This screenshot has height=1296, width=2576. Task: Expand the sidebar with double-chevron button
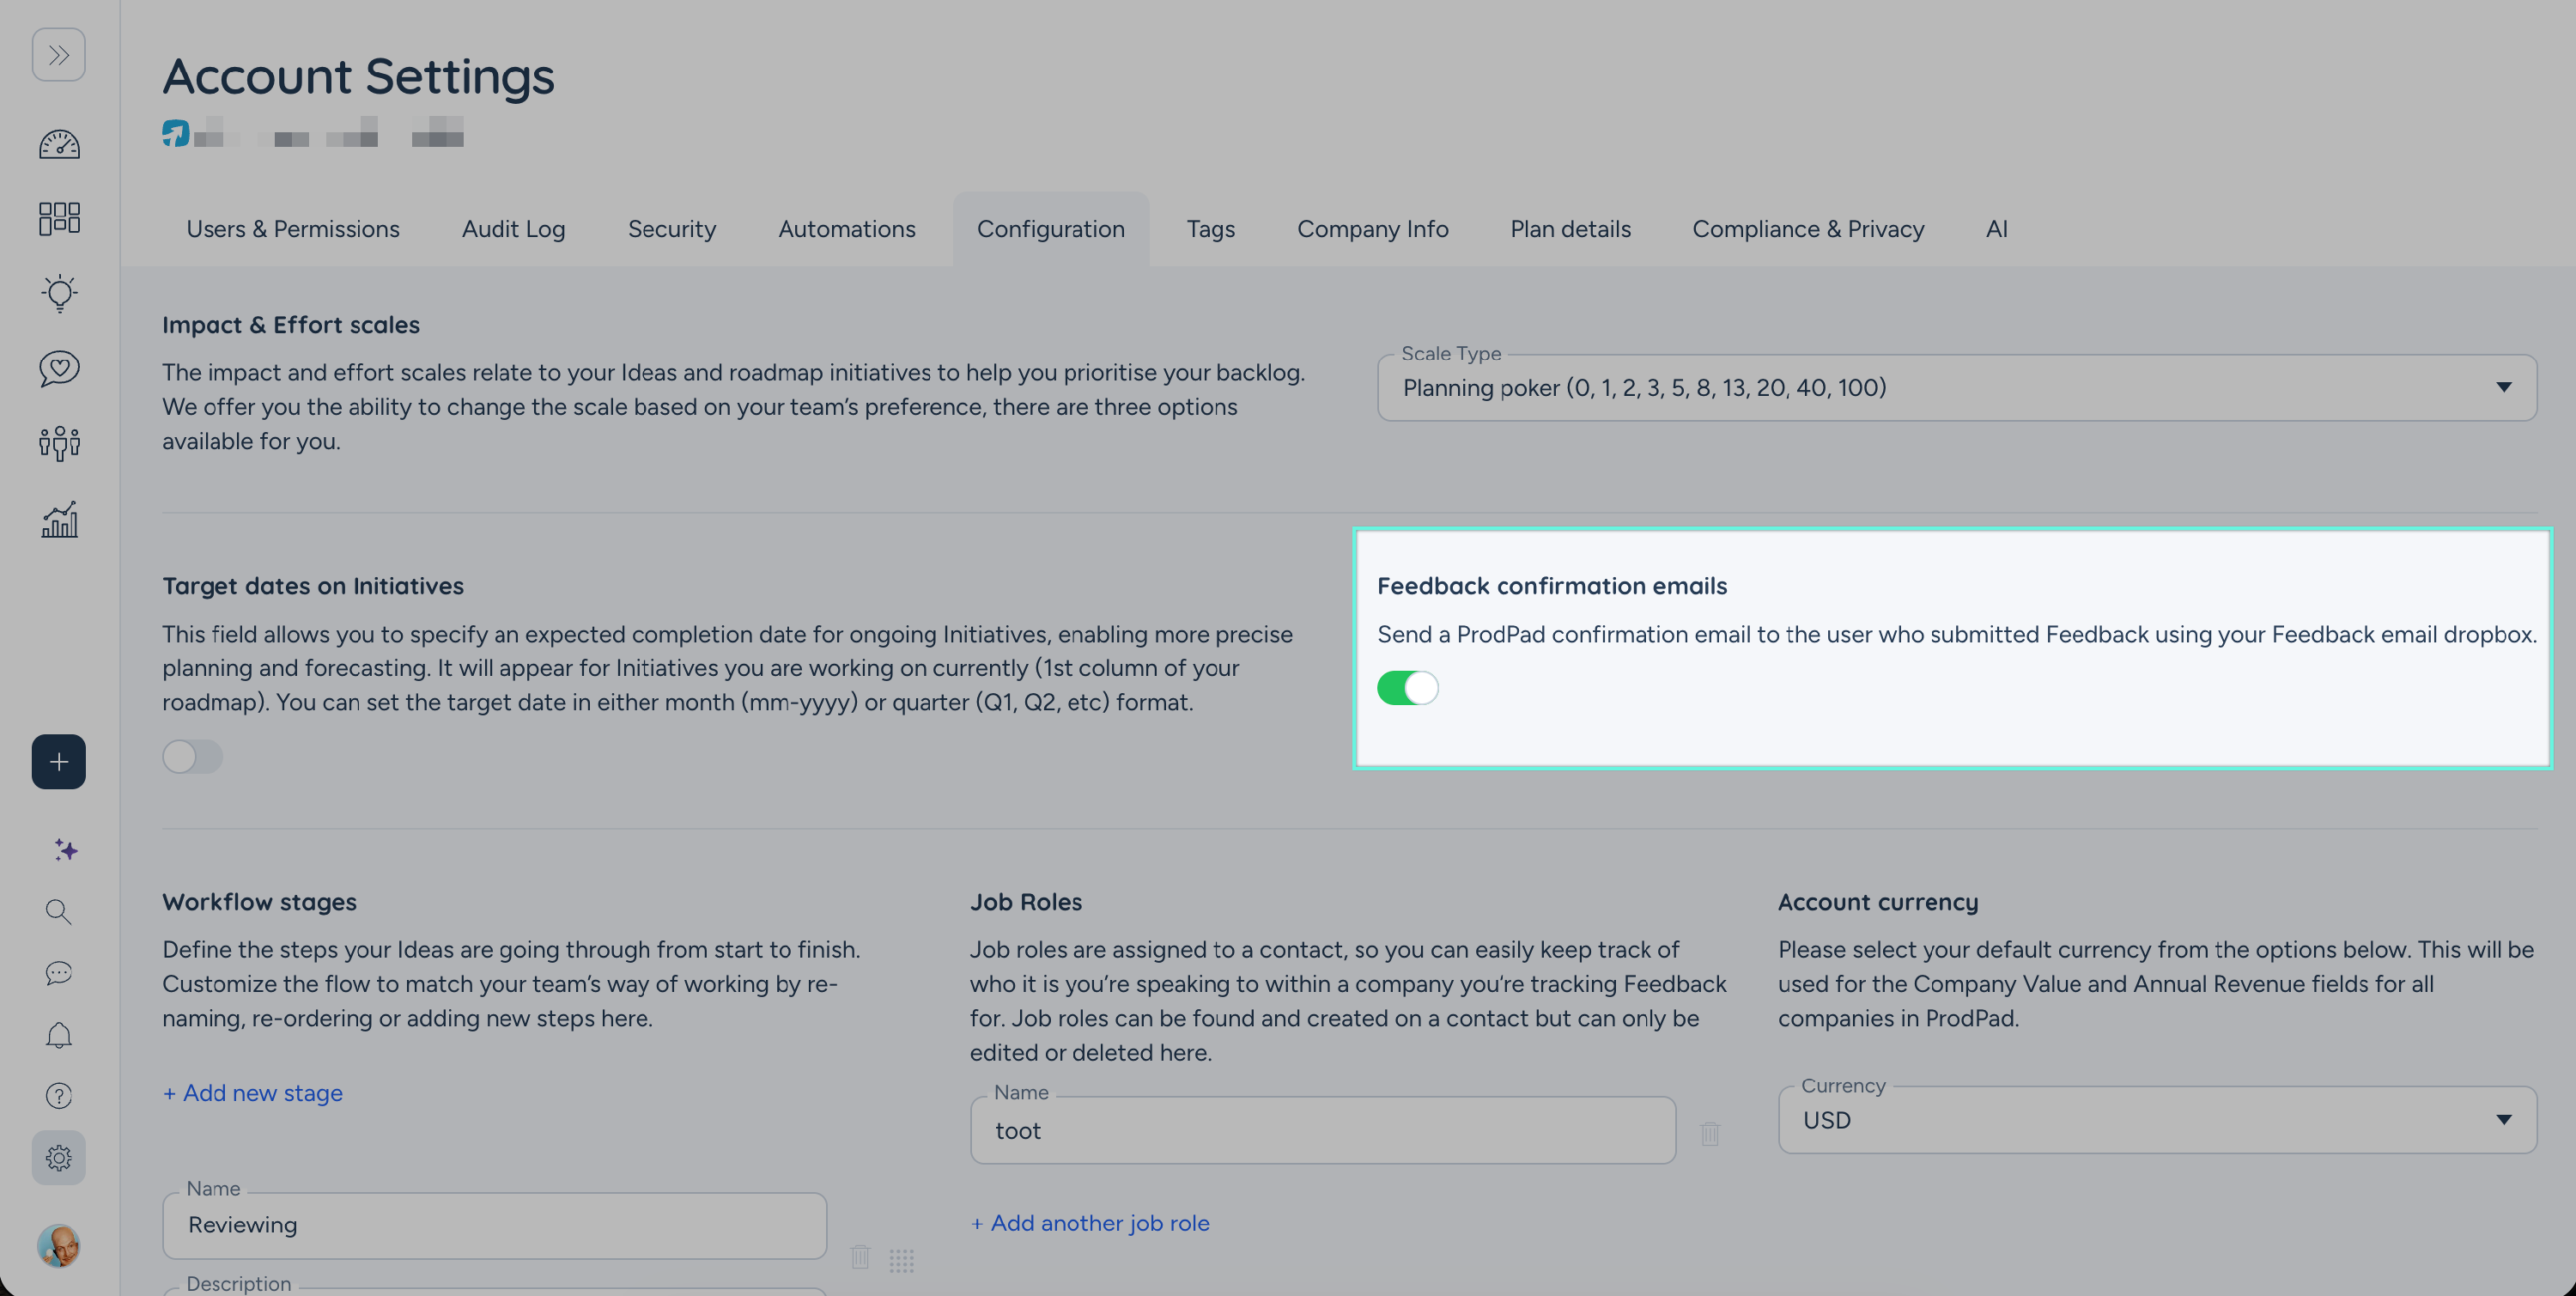[x=58, y=54]
